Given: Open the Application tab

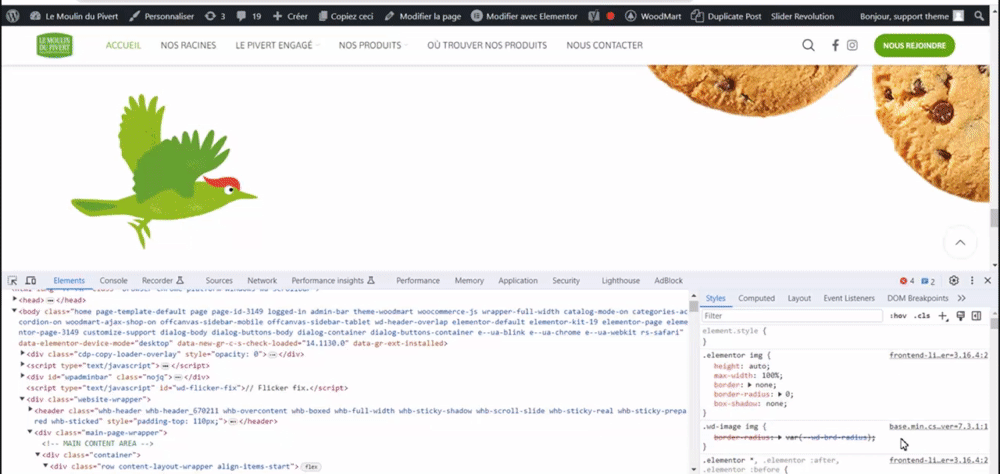Looking at the screenshot, I should (x=518, y=281).
